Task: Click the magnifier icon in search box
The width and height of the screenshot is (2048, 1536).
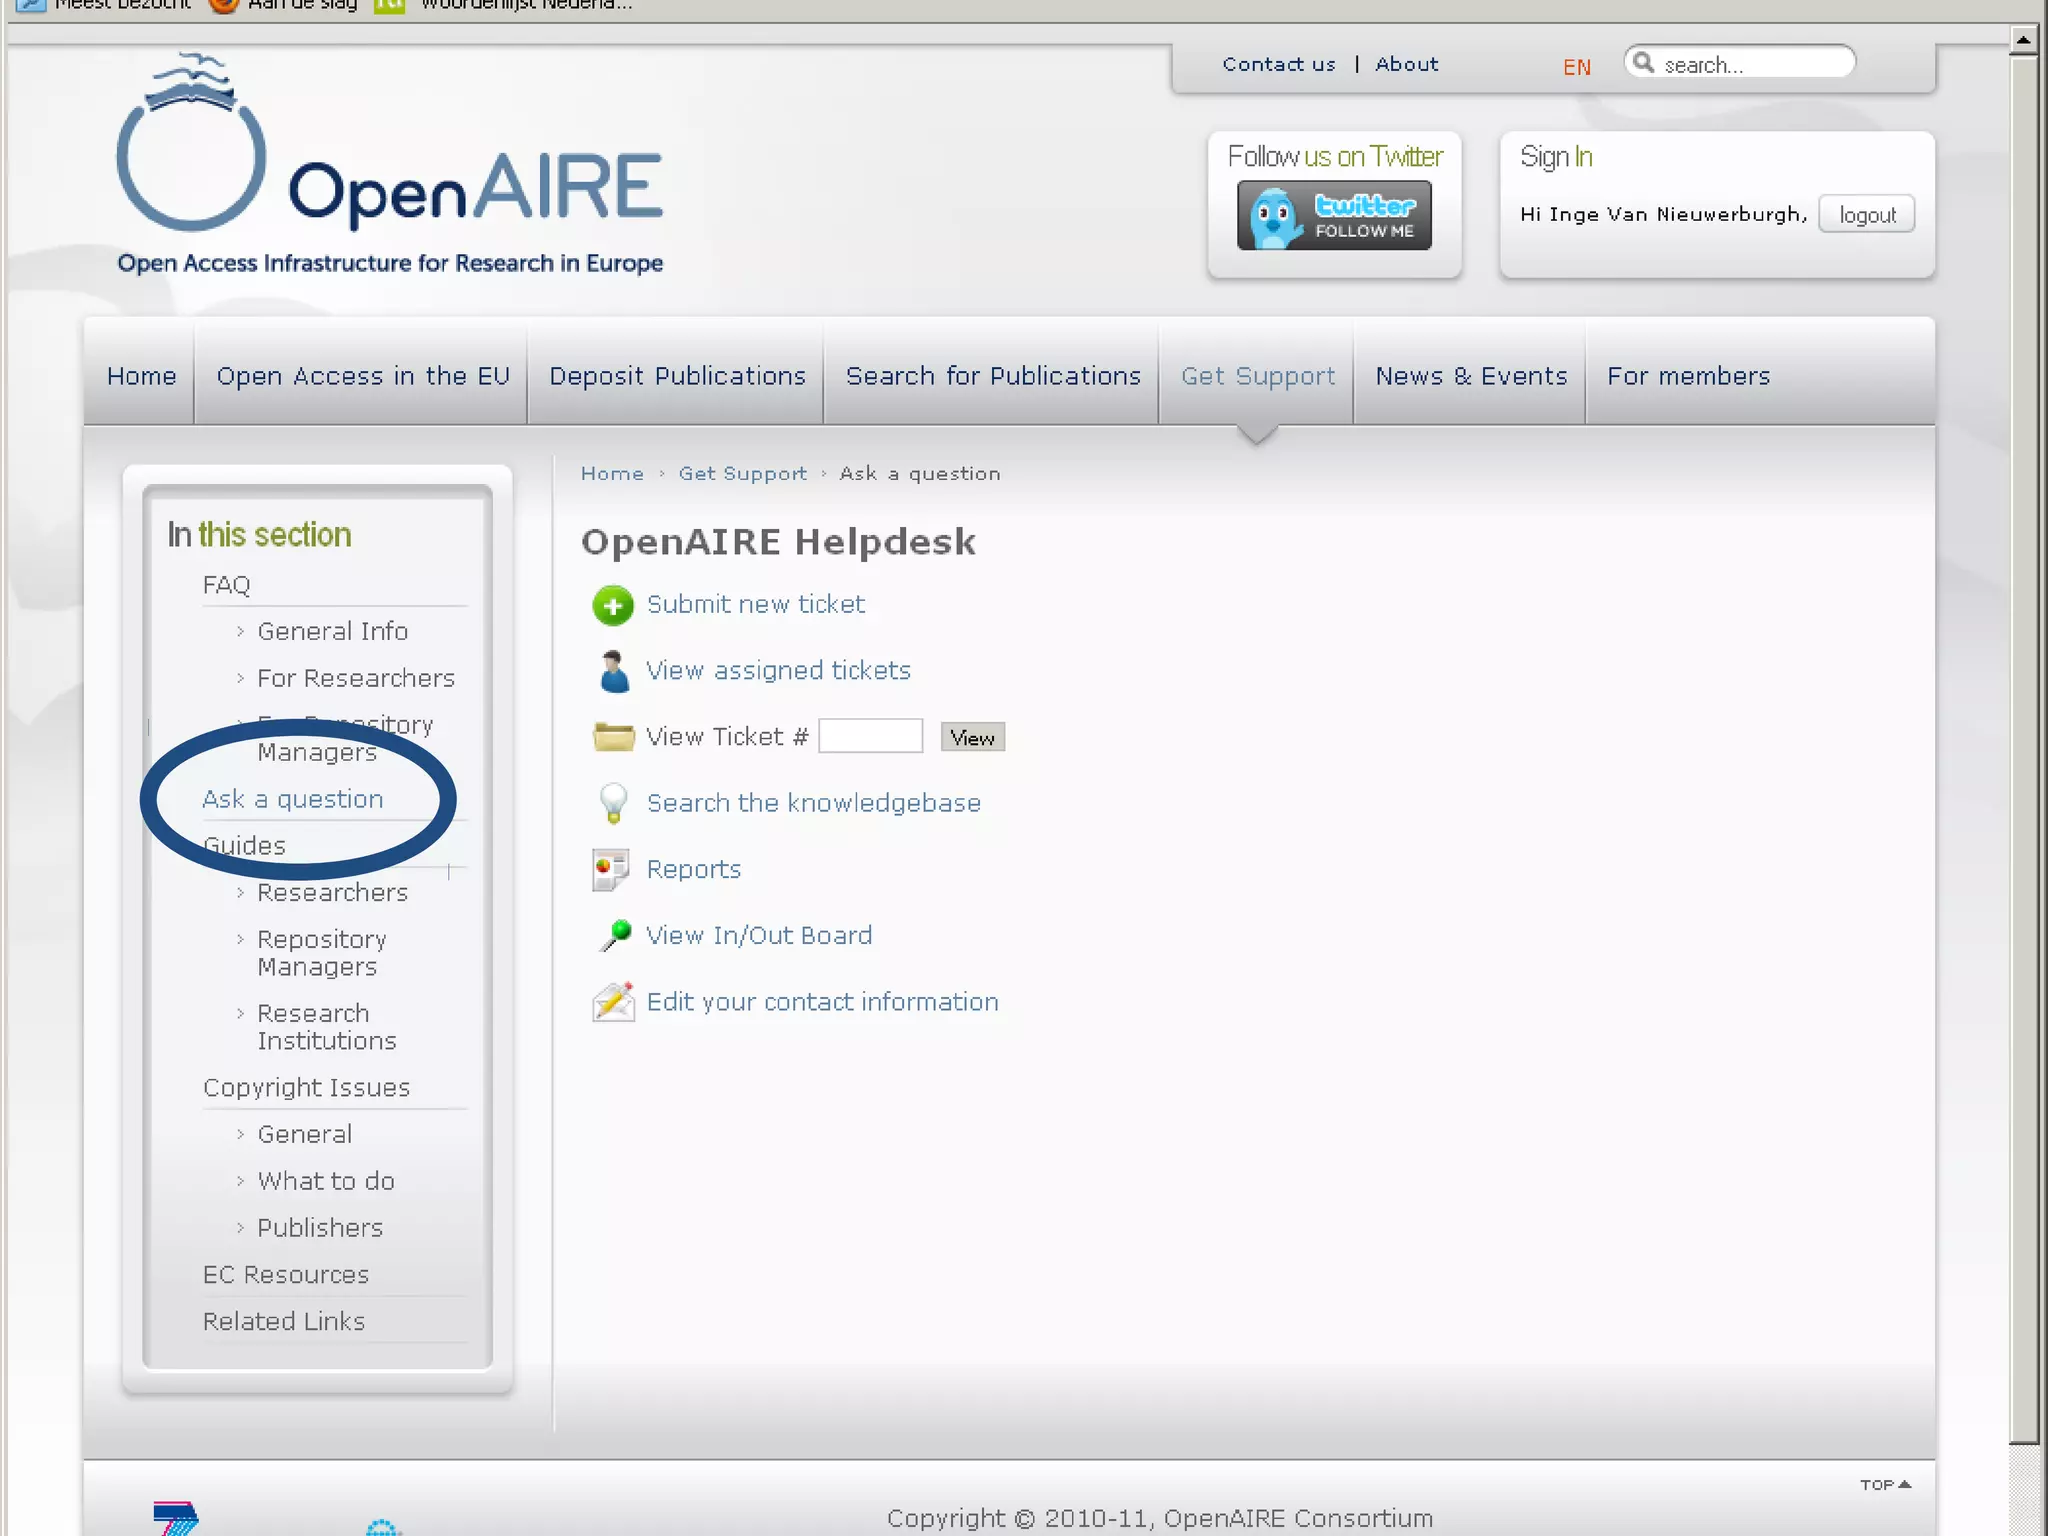Action: pyautogui.click(x=1643, y=63)
